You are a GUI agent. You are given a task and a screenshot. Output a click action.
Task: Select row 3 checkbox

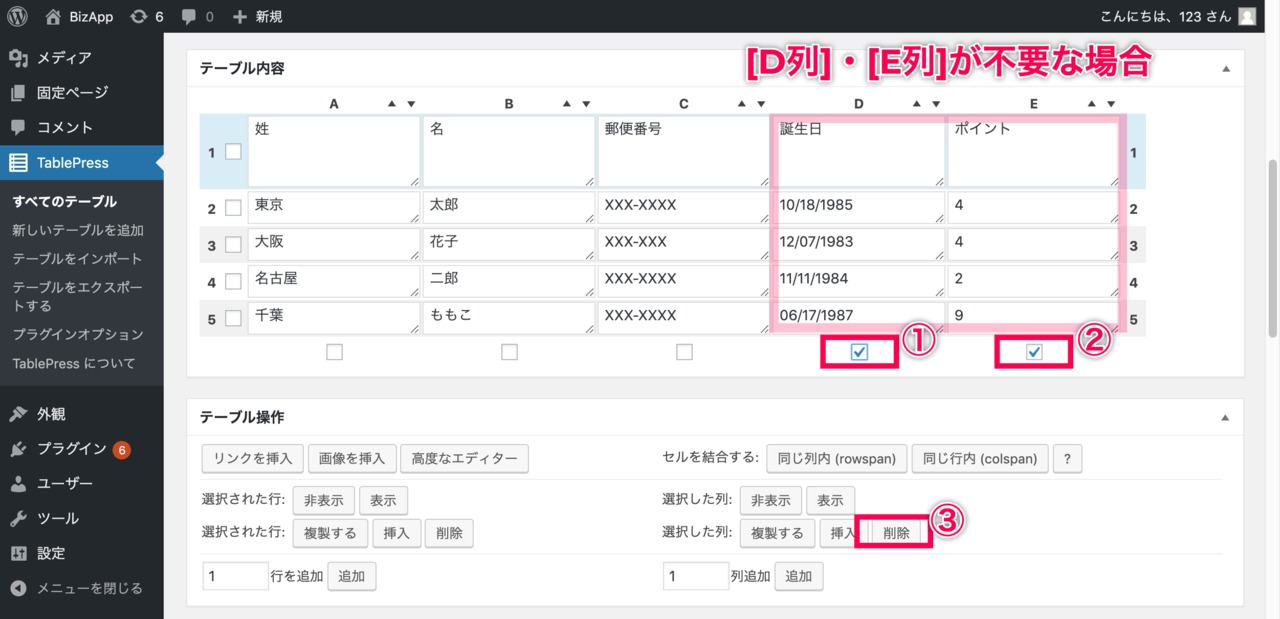pyautogui.click(x=233, y=245)
